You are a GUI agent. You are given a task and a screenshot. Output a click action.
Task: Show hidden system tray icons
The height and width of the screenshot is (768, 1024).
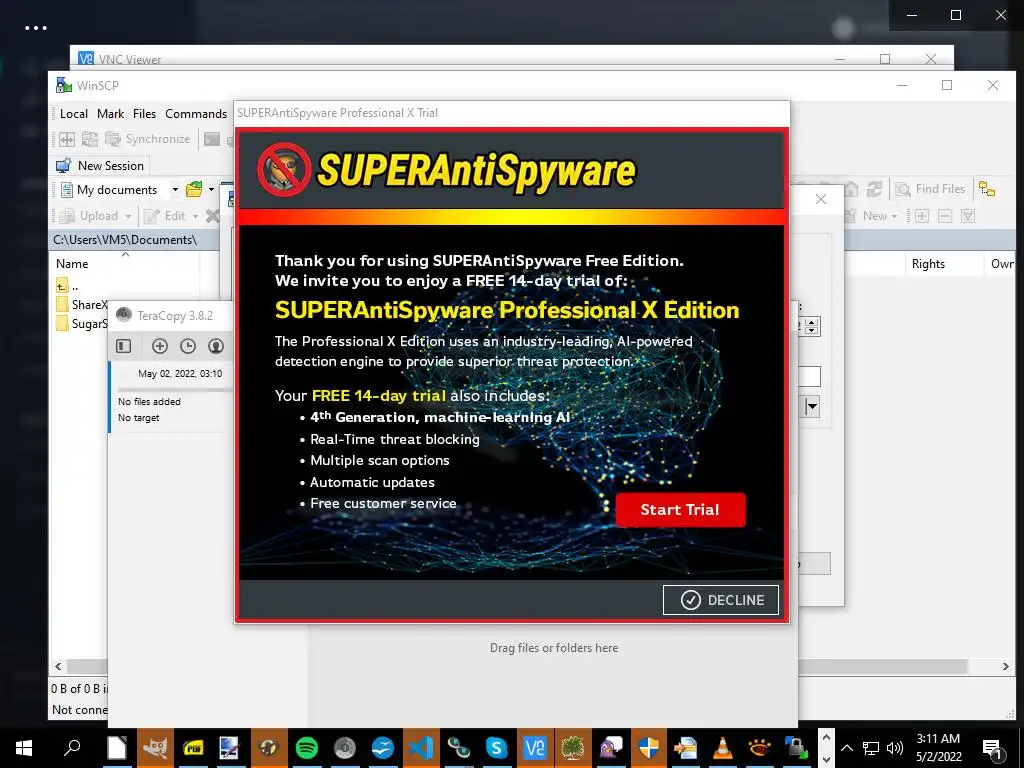(847, 748)
